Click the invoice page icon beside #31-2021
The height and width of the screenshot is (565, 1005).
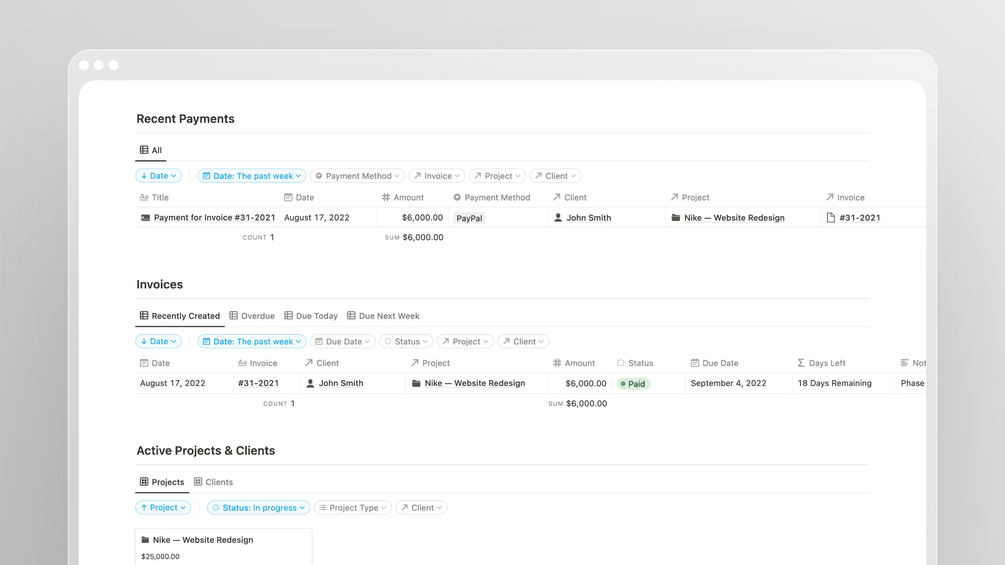point(831,217)
